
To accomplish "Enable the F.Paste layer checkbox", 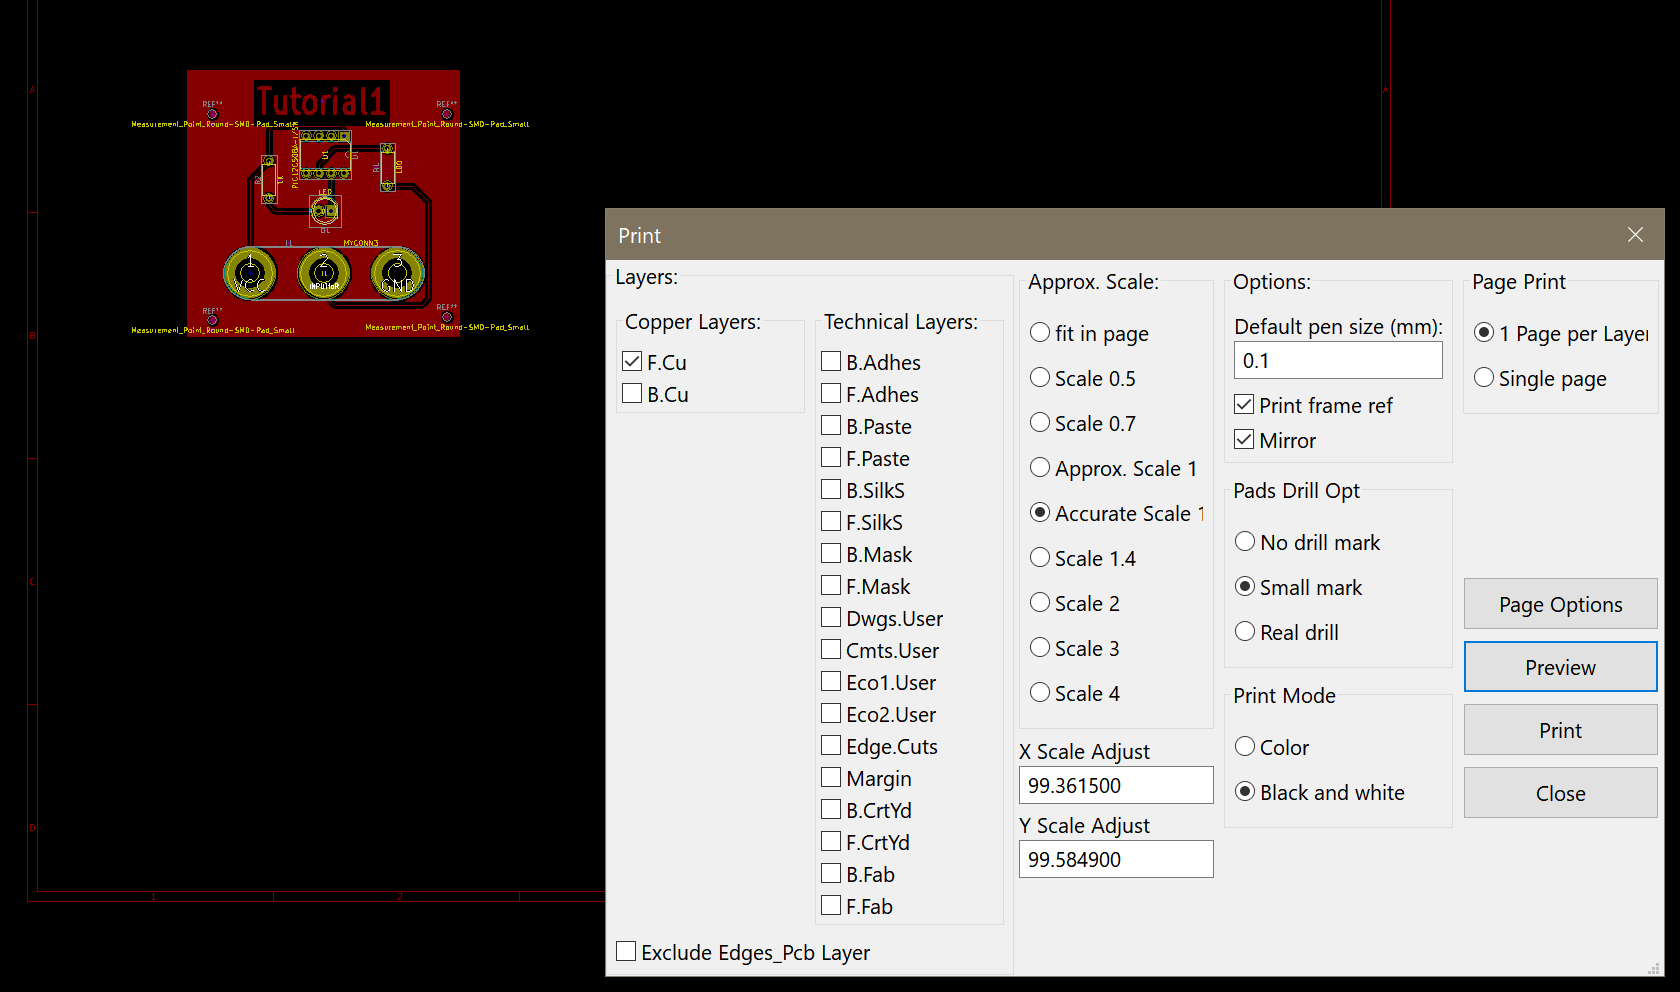I will 831,458.
